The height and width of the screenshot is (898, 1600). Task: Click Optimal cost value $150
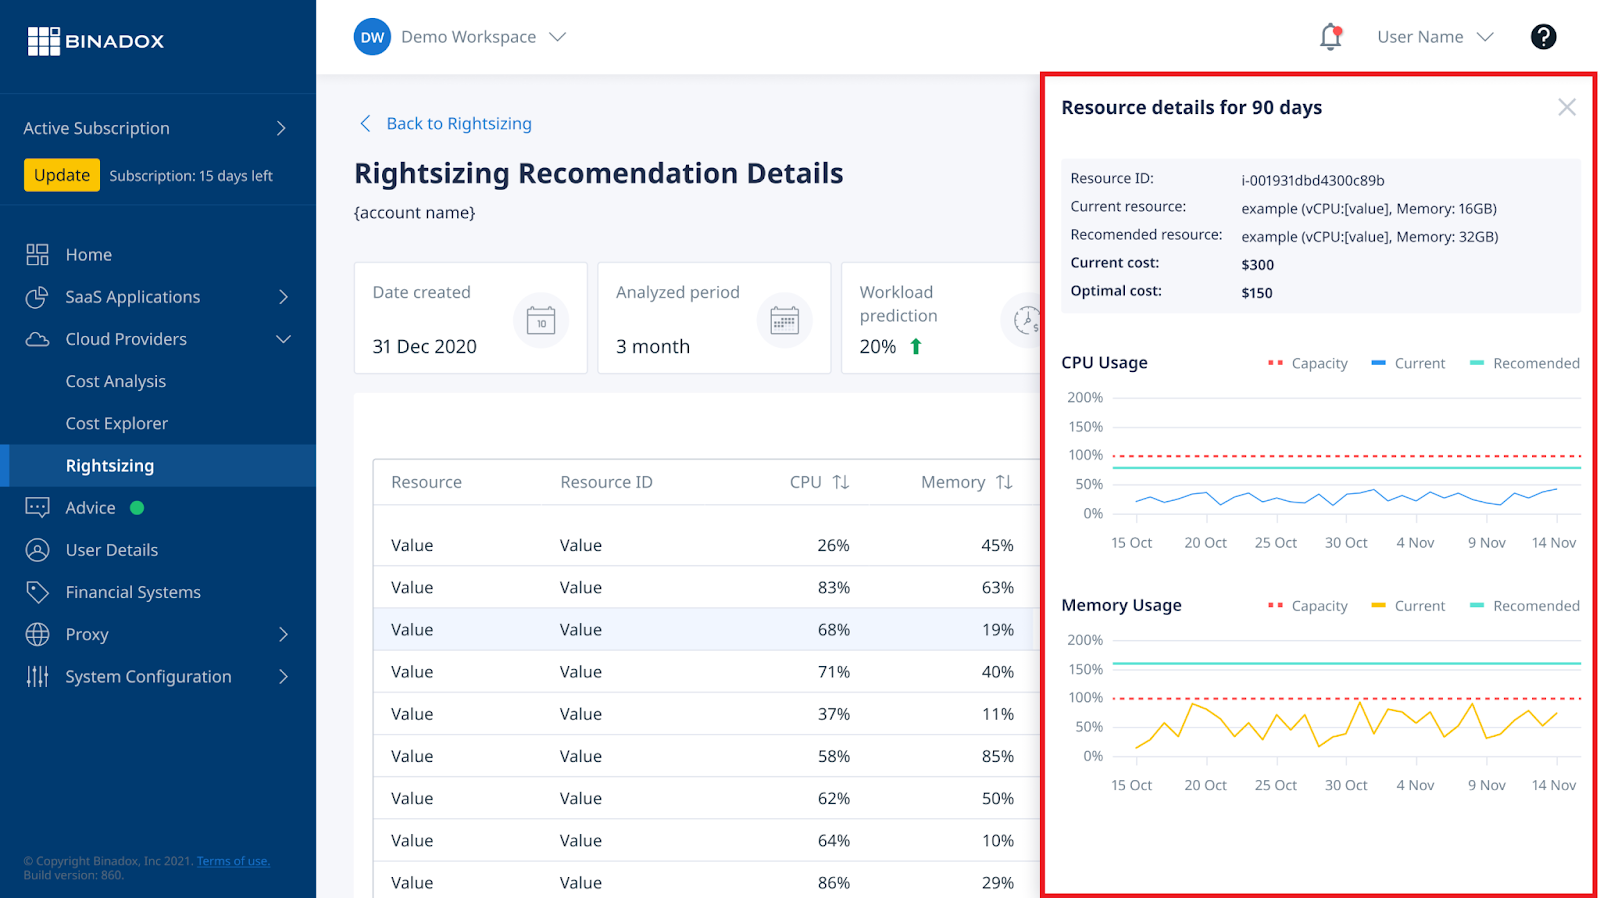click(x=1257, y=293)
